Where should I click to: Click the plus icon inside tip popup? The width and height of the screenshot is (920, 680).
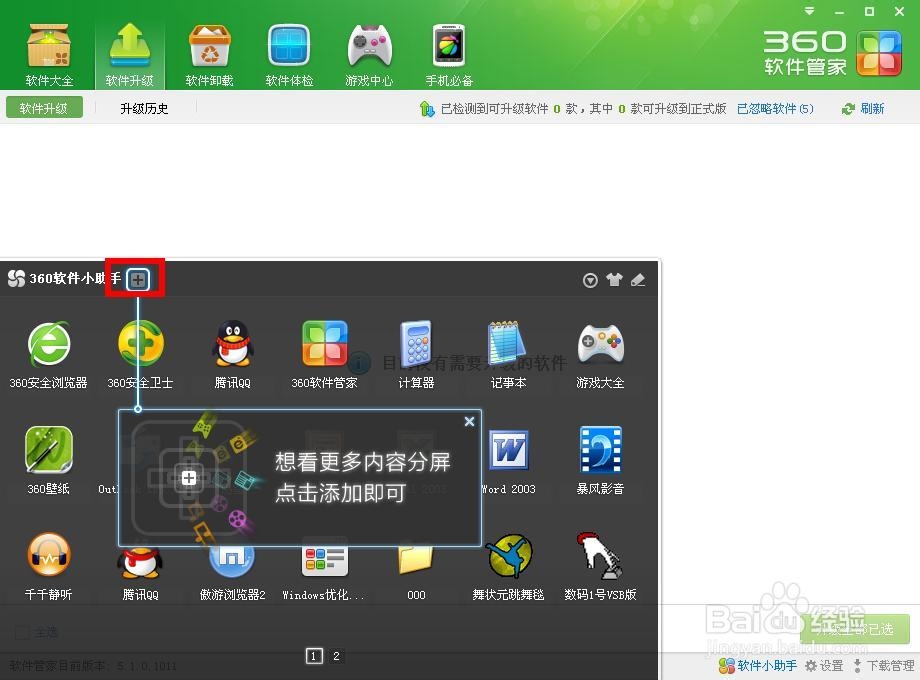coord(189,478)
